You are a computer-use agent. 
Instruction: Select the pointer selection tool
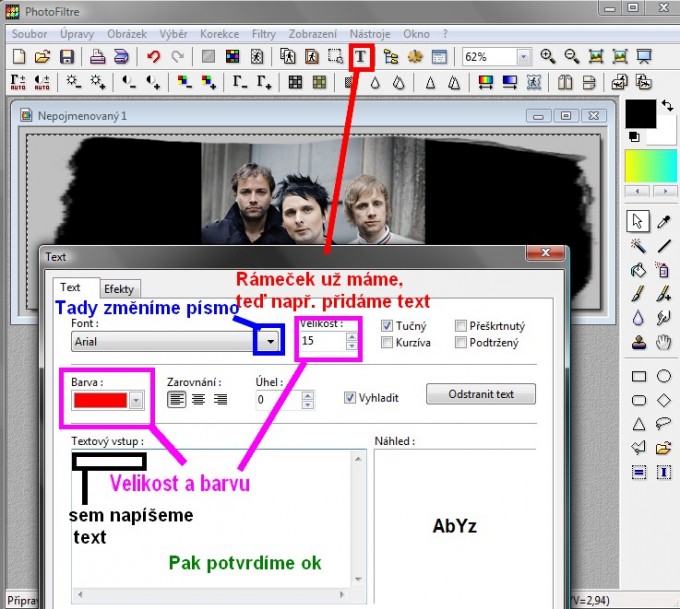click(638, 221)
